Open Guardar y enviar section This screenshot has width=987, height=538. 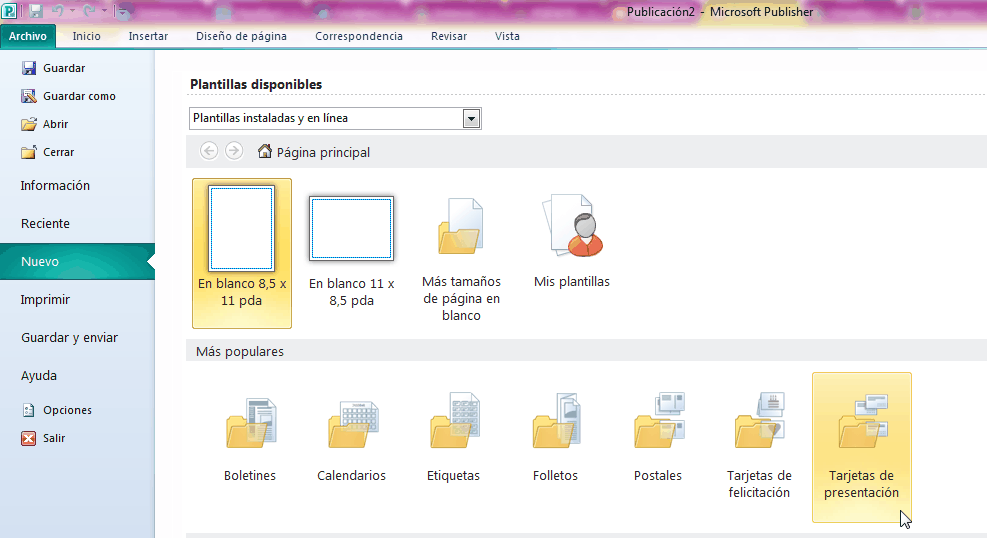(69, 337)
